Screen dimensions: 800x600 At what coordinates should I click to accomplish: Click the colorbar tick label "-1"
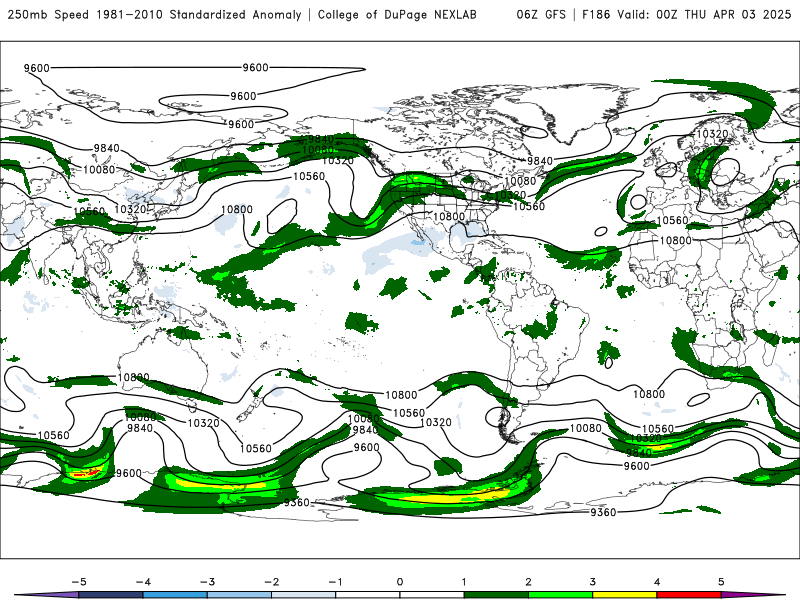click(335, 582)
